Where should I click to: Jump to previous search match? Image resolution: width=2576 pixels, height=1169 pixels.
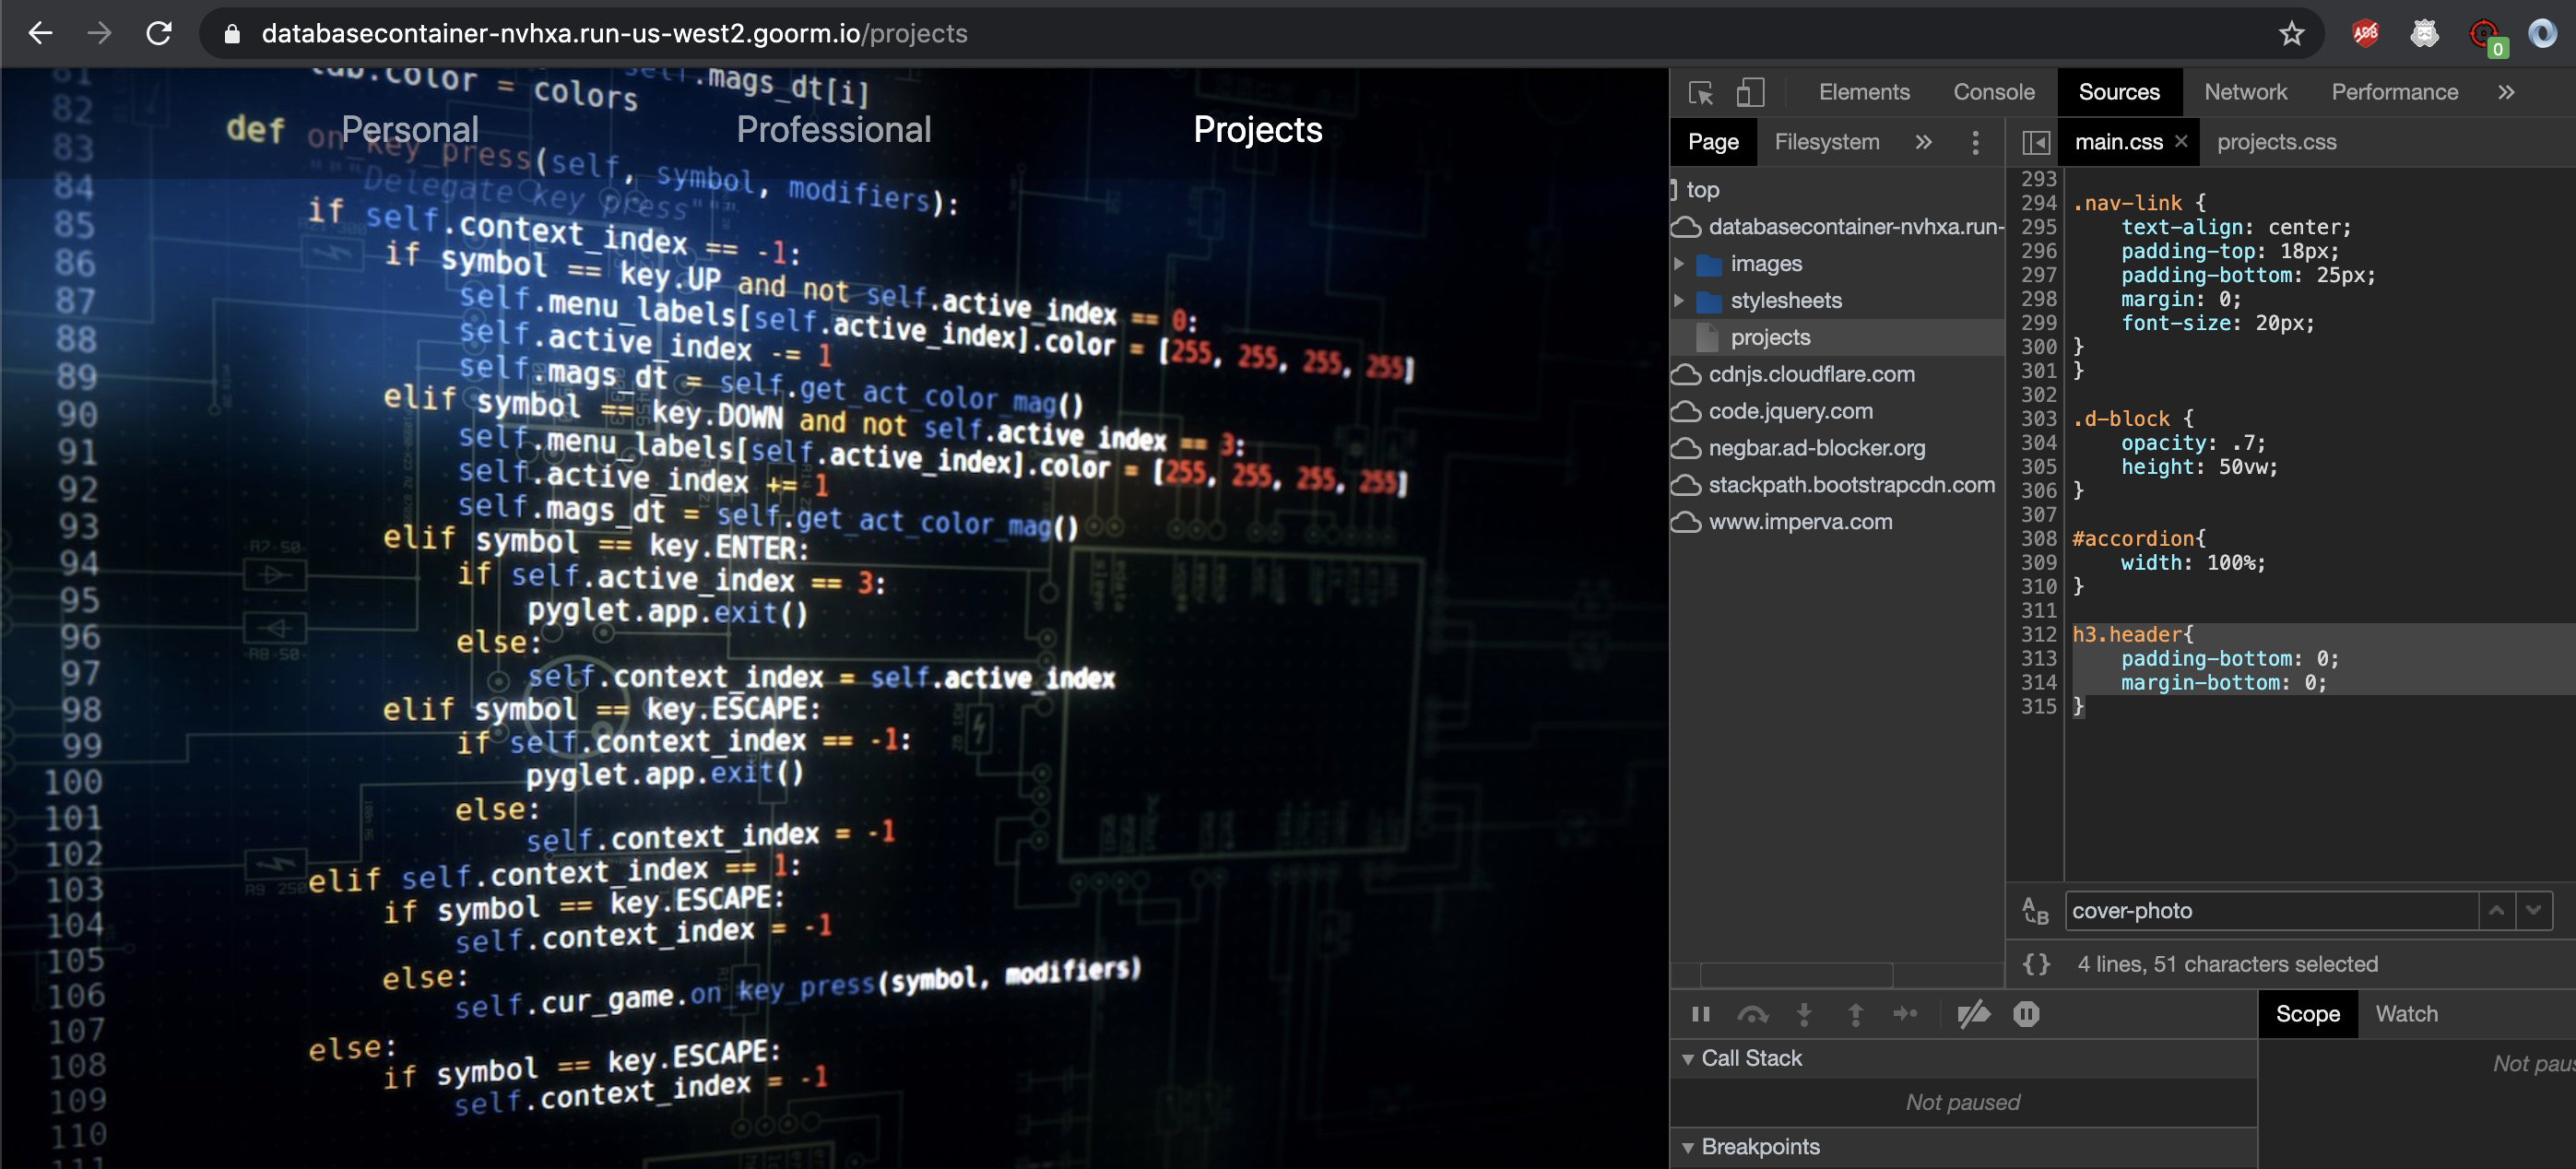click(x=2496, y=911)
